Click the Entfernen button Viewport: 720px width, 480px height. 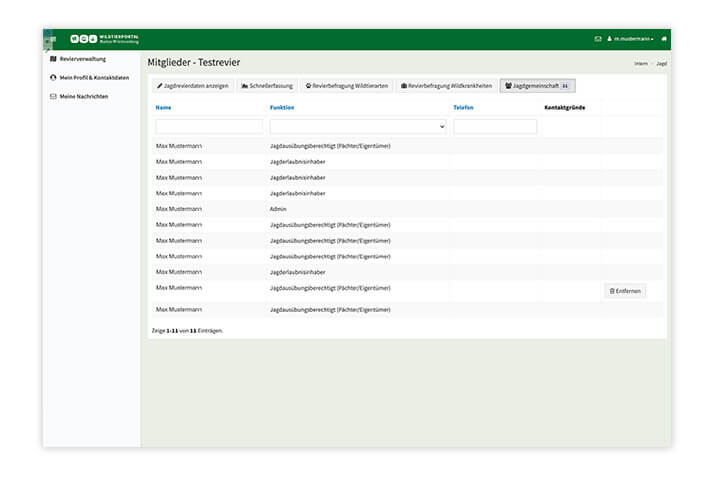(x=625, y=291)
